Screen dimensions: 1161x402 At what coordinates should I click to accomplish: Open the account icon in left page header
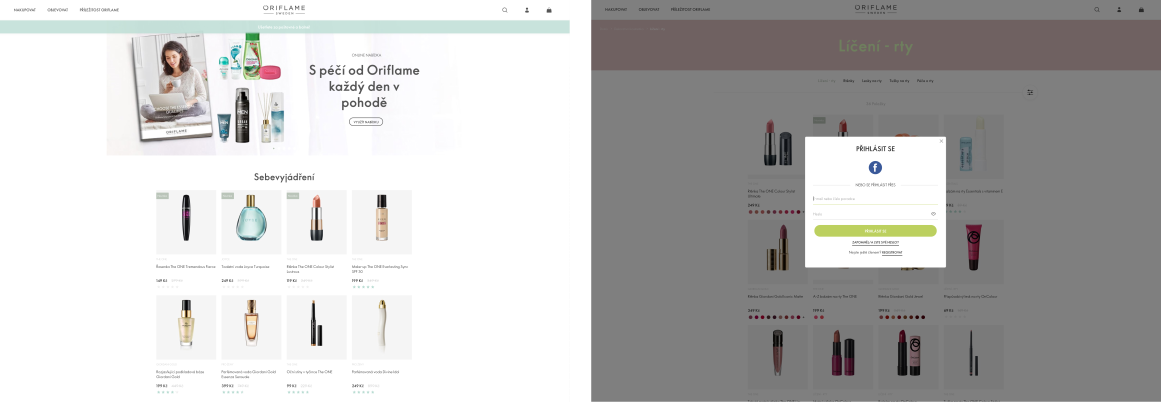[x=527, y=10]
